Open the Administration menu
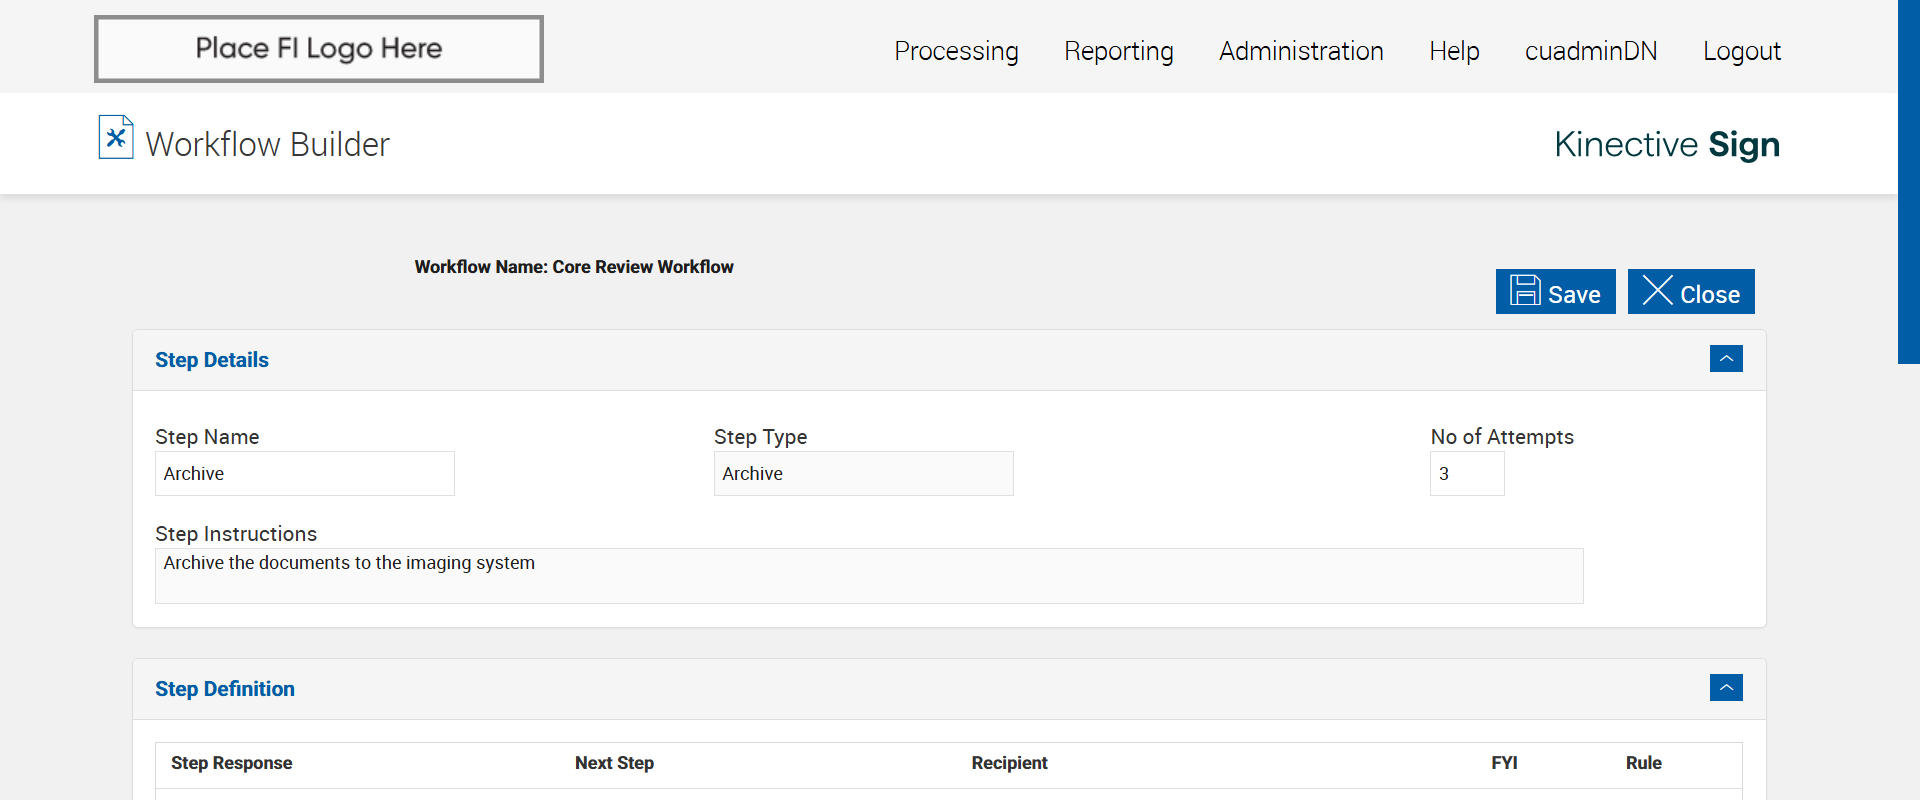 tap(1301, 51)
